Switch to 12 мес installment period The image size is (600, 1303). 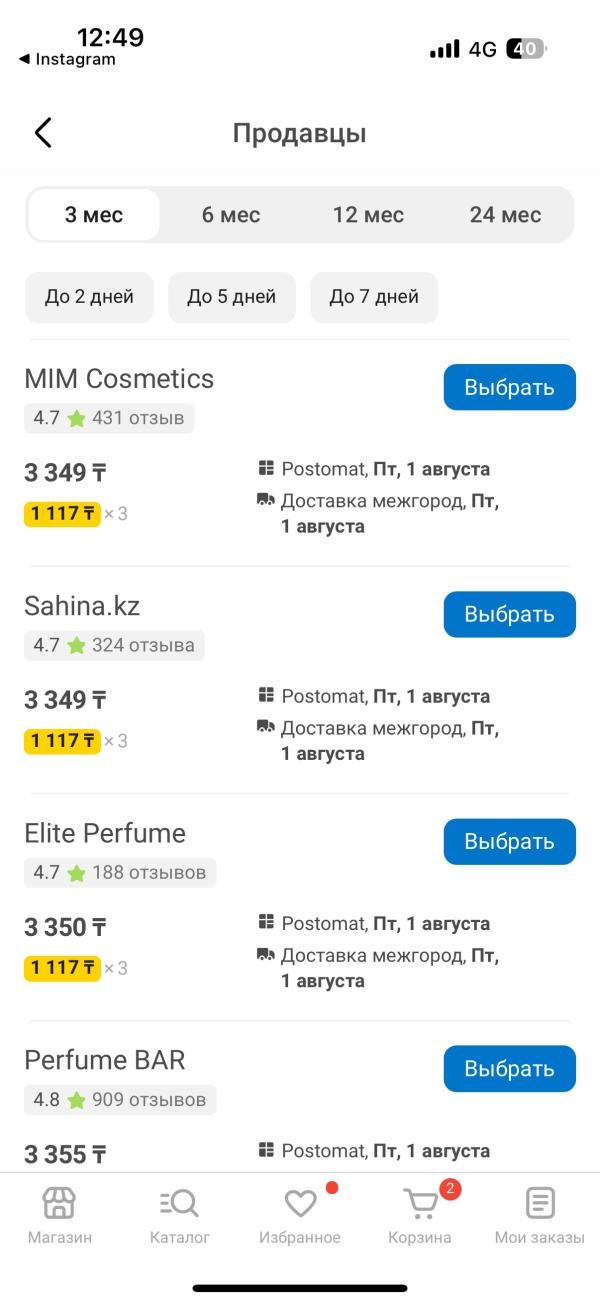368,215
